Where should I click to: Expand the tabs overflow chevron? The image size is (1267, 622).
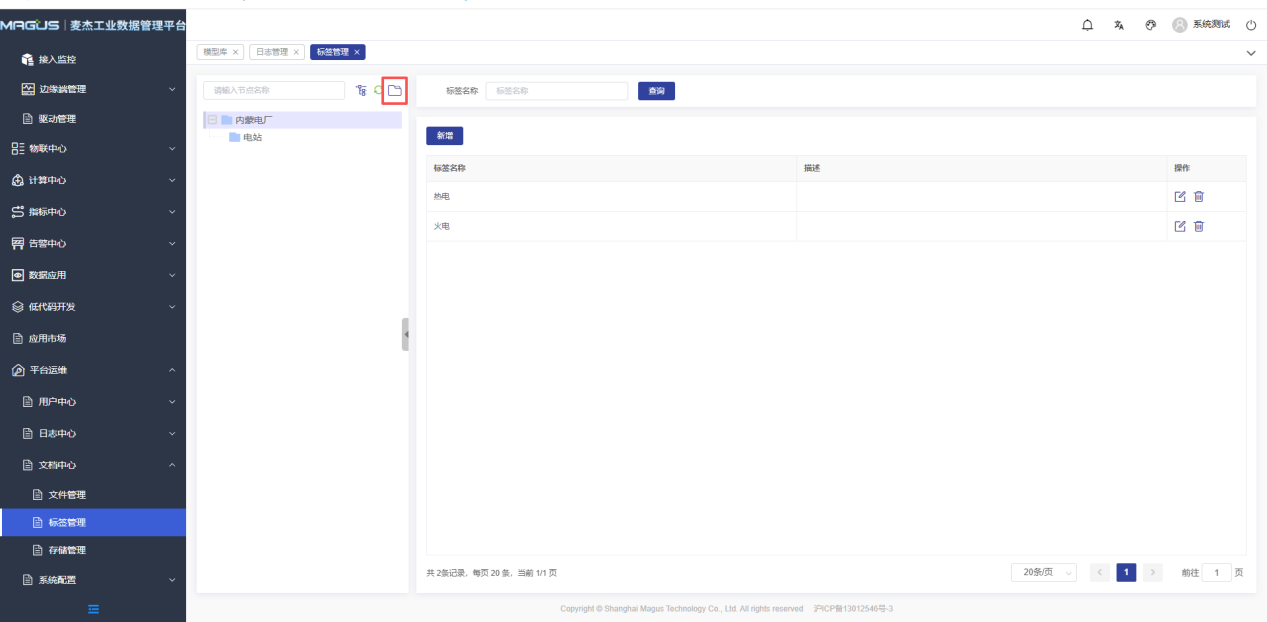[1250, 52]
